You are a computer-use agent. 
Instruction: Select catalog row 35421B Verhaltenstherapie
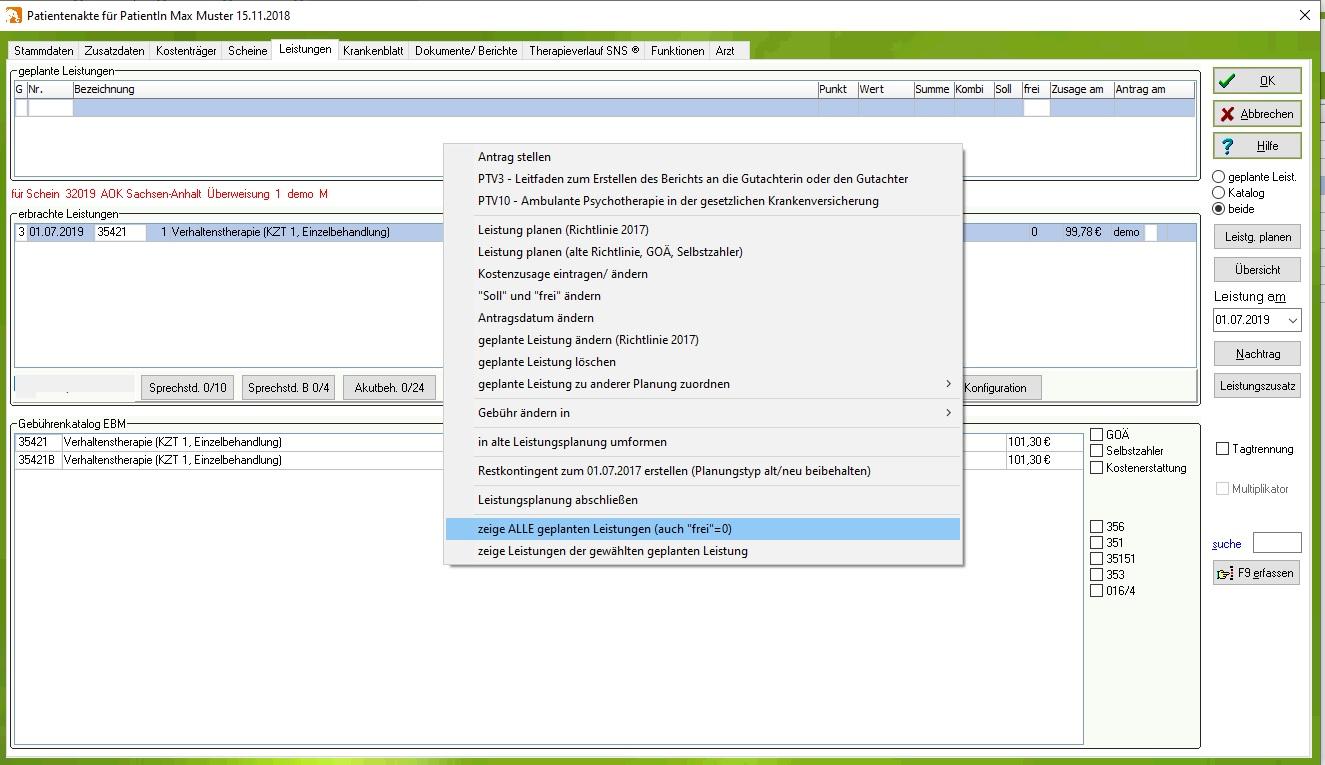549,460
